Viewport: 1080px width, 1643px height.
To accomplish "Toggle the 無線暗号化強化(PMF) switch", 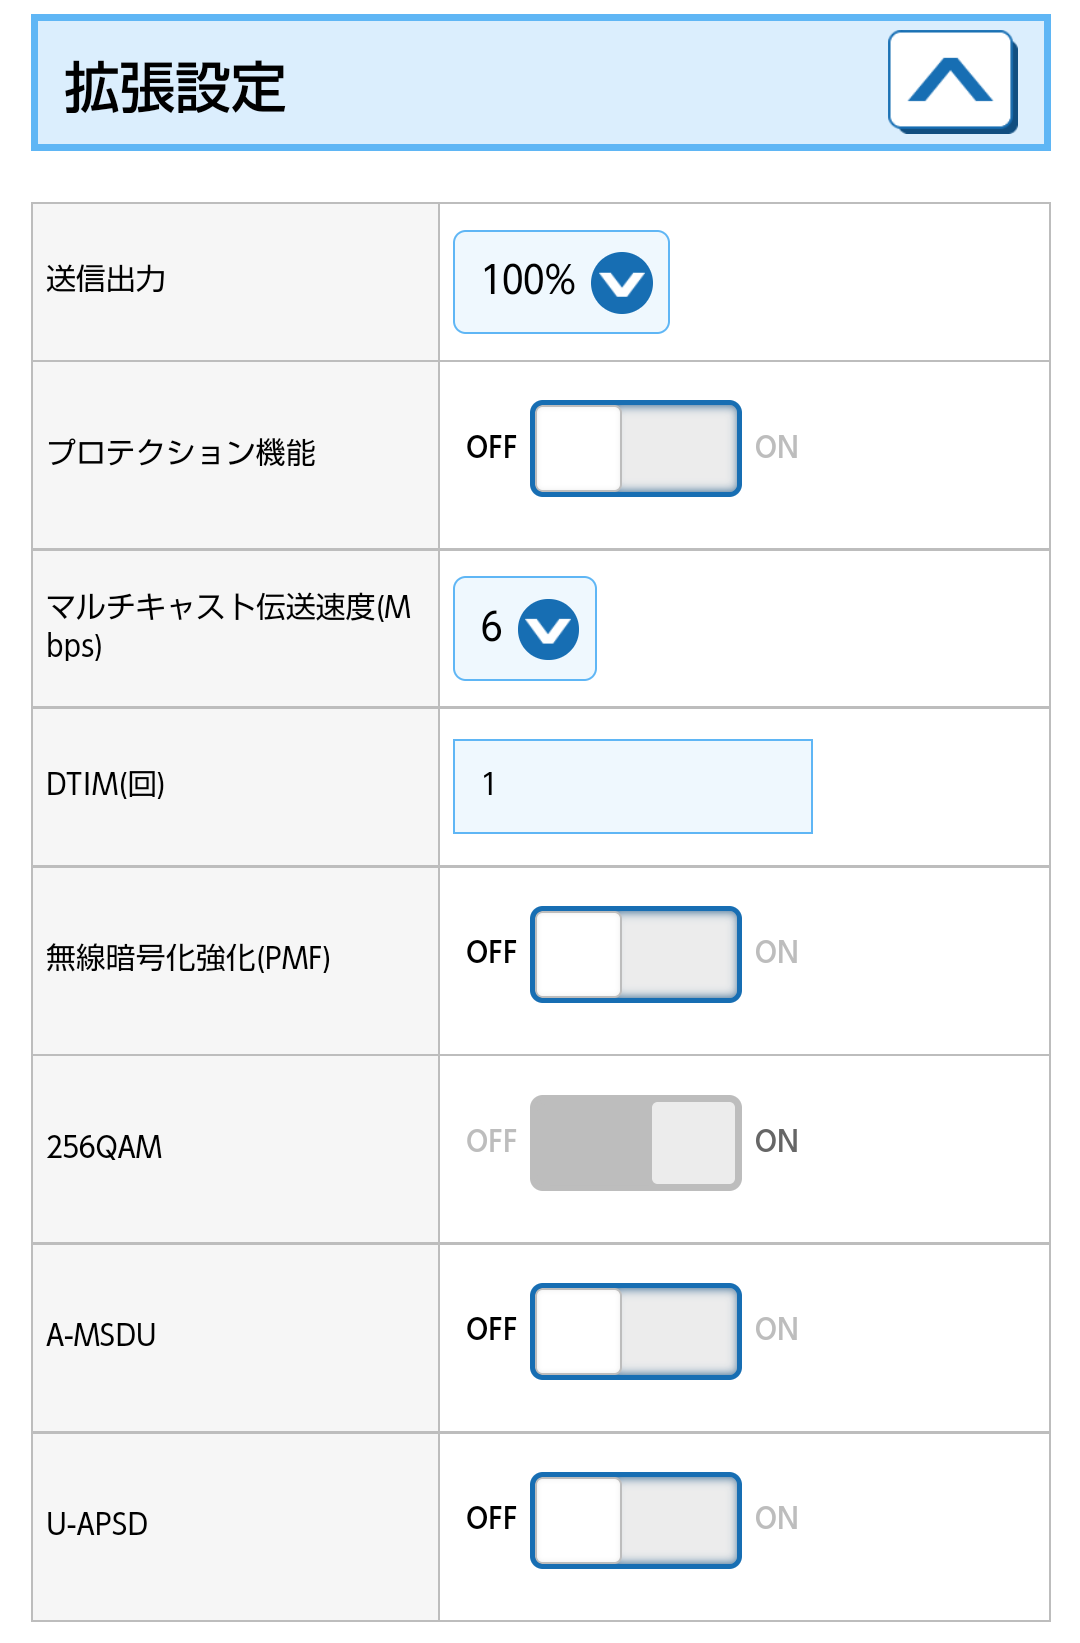I will click(x=635, y=954).
